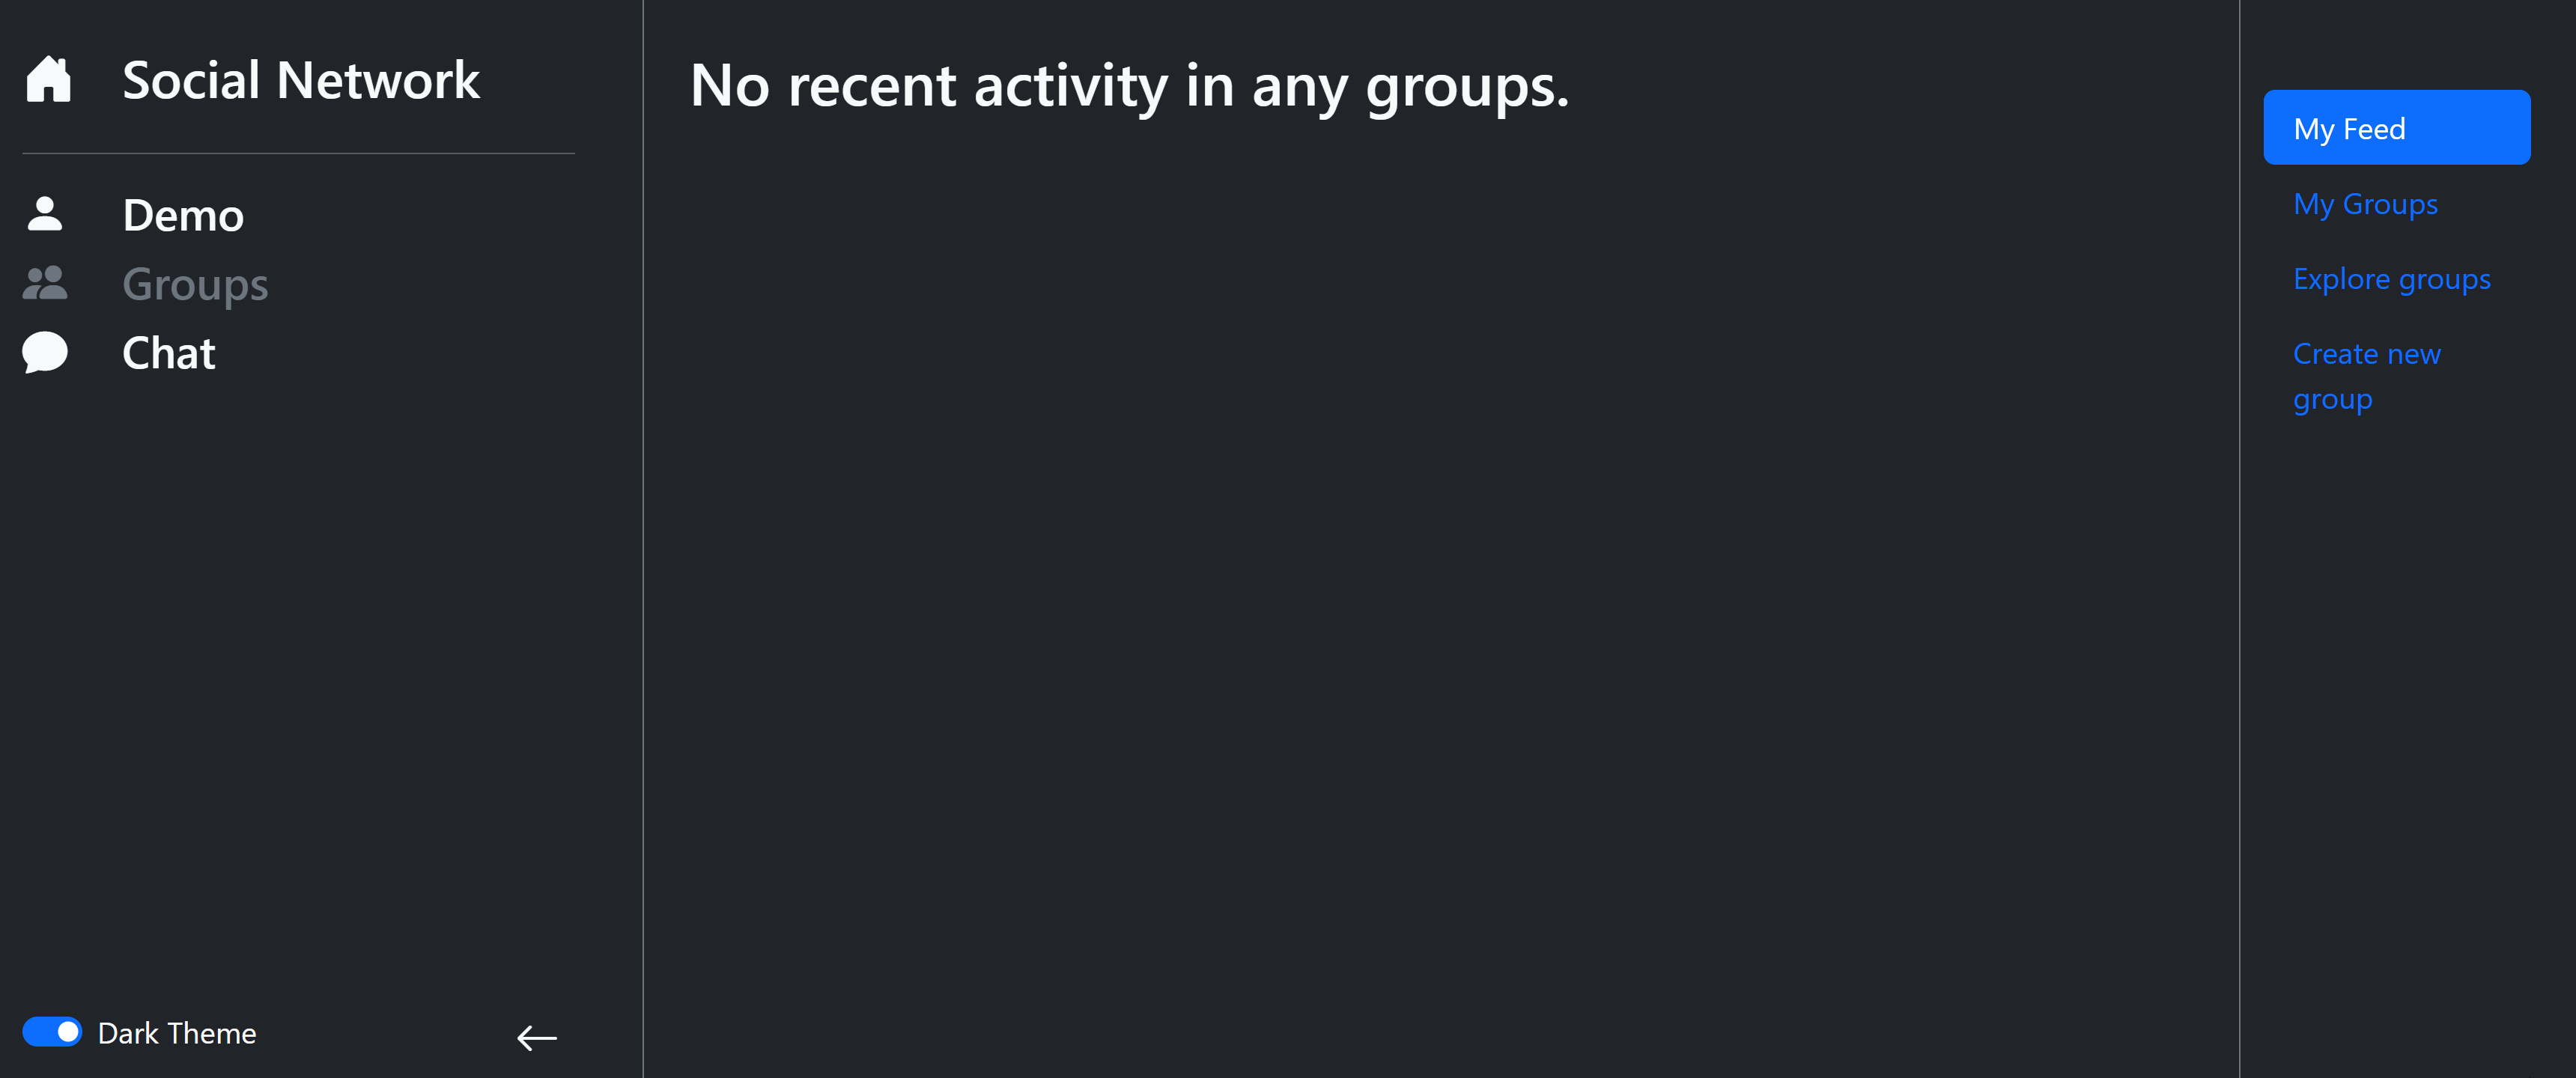2576x1078 pixels.
Task: Click the empty feed area below the heading
Action: [x=1440, y=600]
